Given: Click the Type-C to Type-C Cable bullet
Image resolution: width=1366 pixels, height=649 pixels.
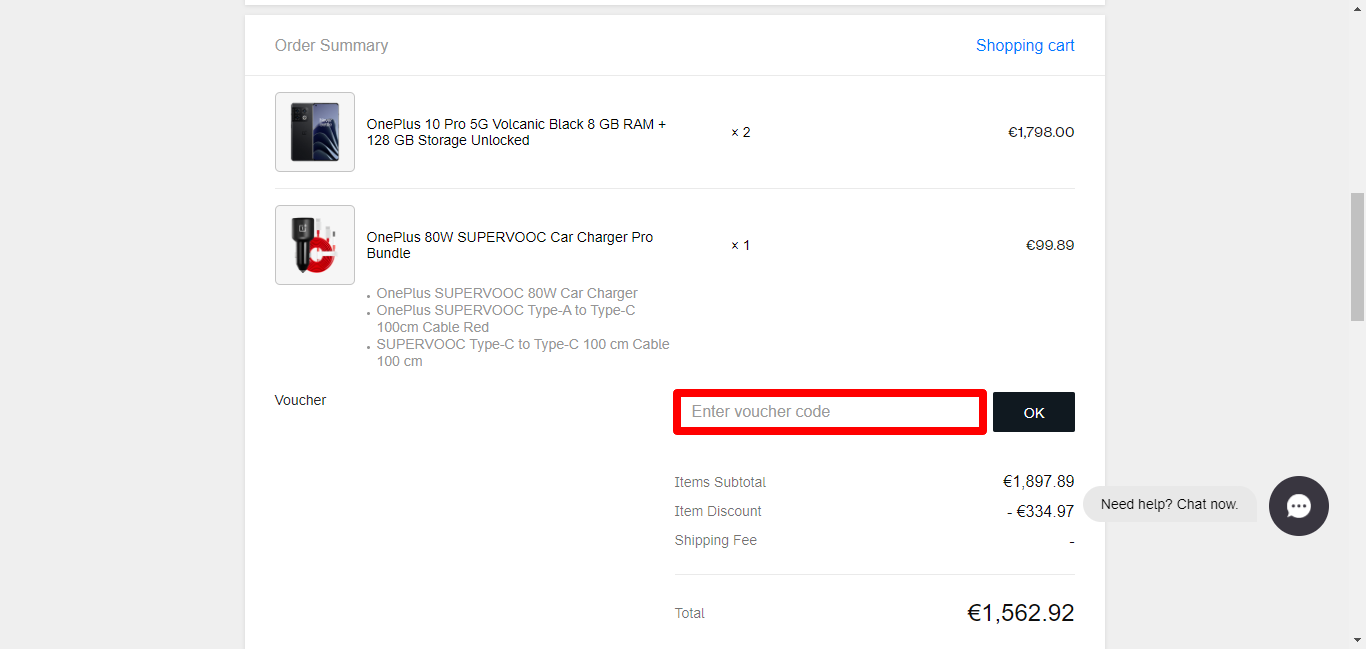Looking at the screenshot, I should point(522,353).
